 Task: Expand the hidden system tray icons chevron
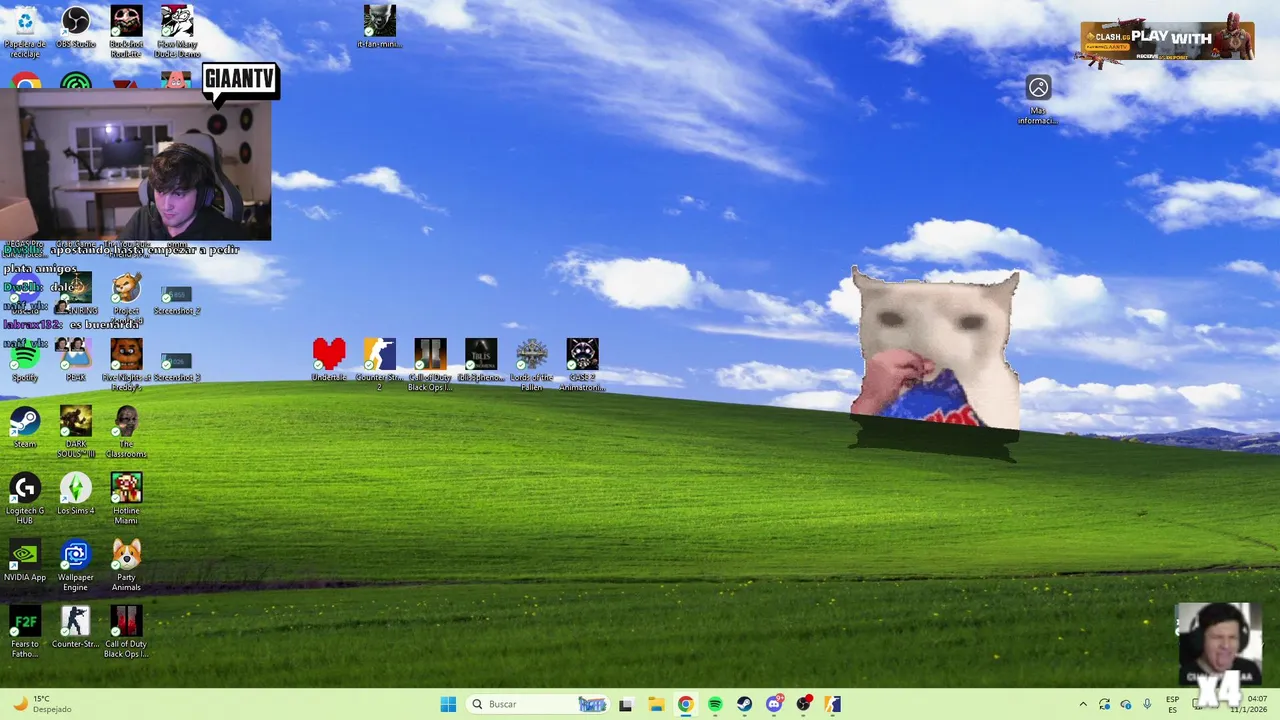click(x=1083, y=704)
